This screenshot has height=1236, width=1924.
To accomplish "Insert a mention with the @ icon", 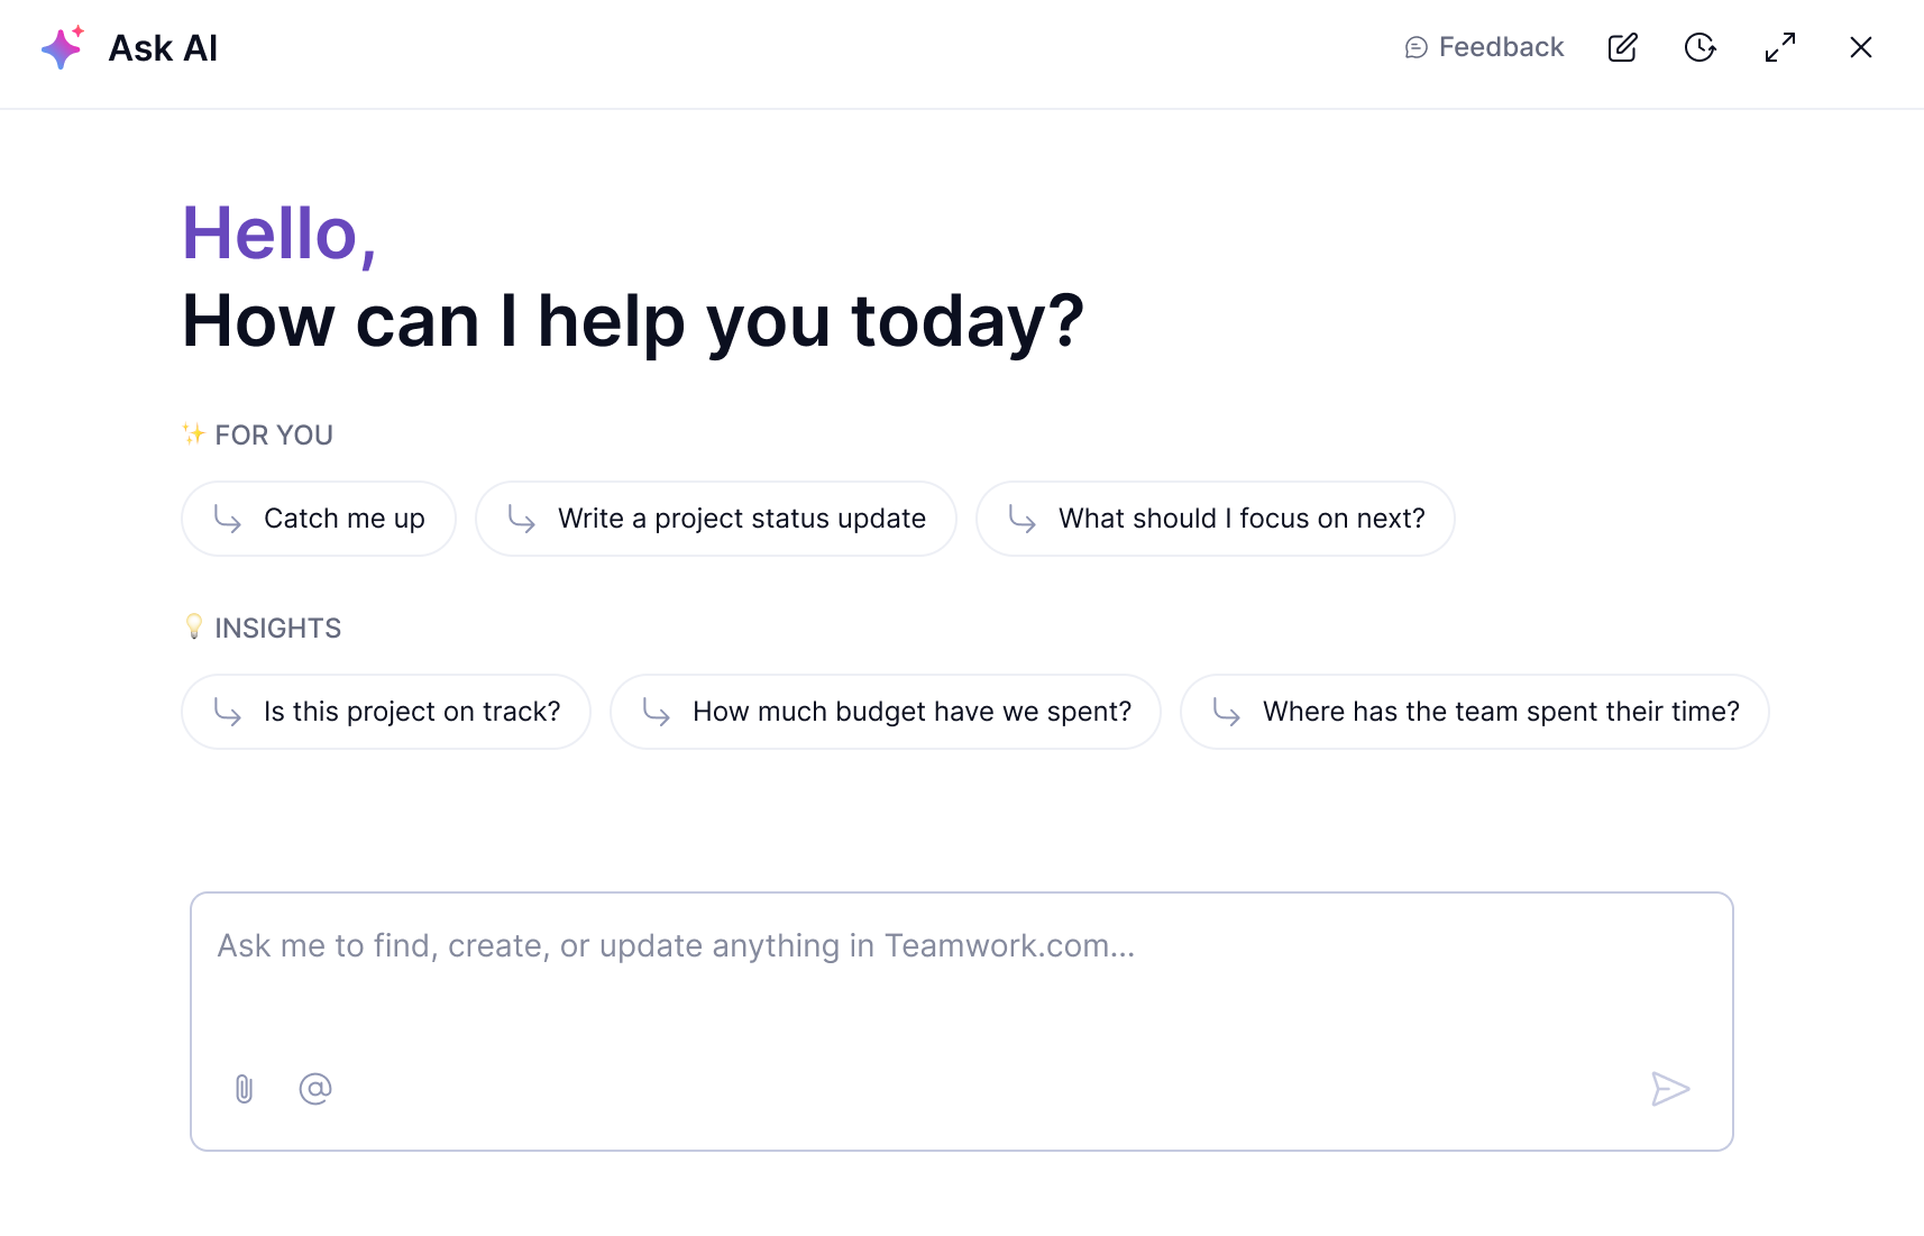I will click(x=315, y=1088).
